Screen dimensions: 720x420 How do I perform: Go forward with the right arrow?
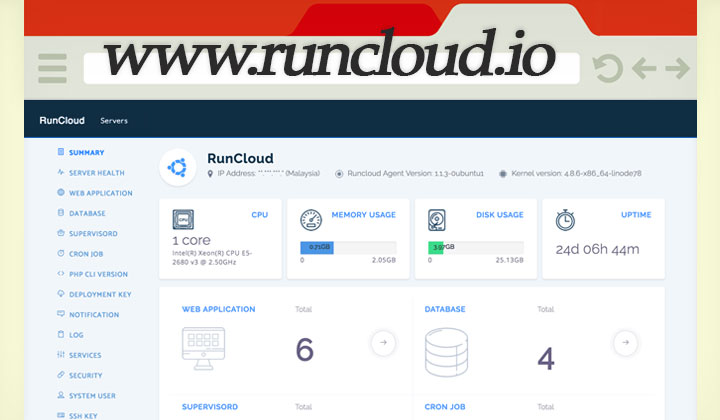click(677, 68)
